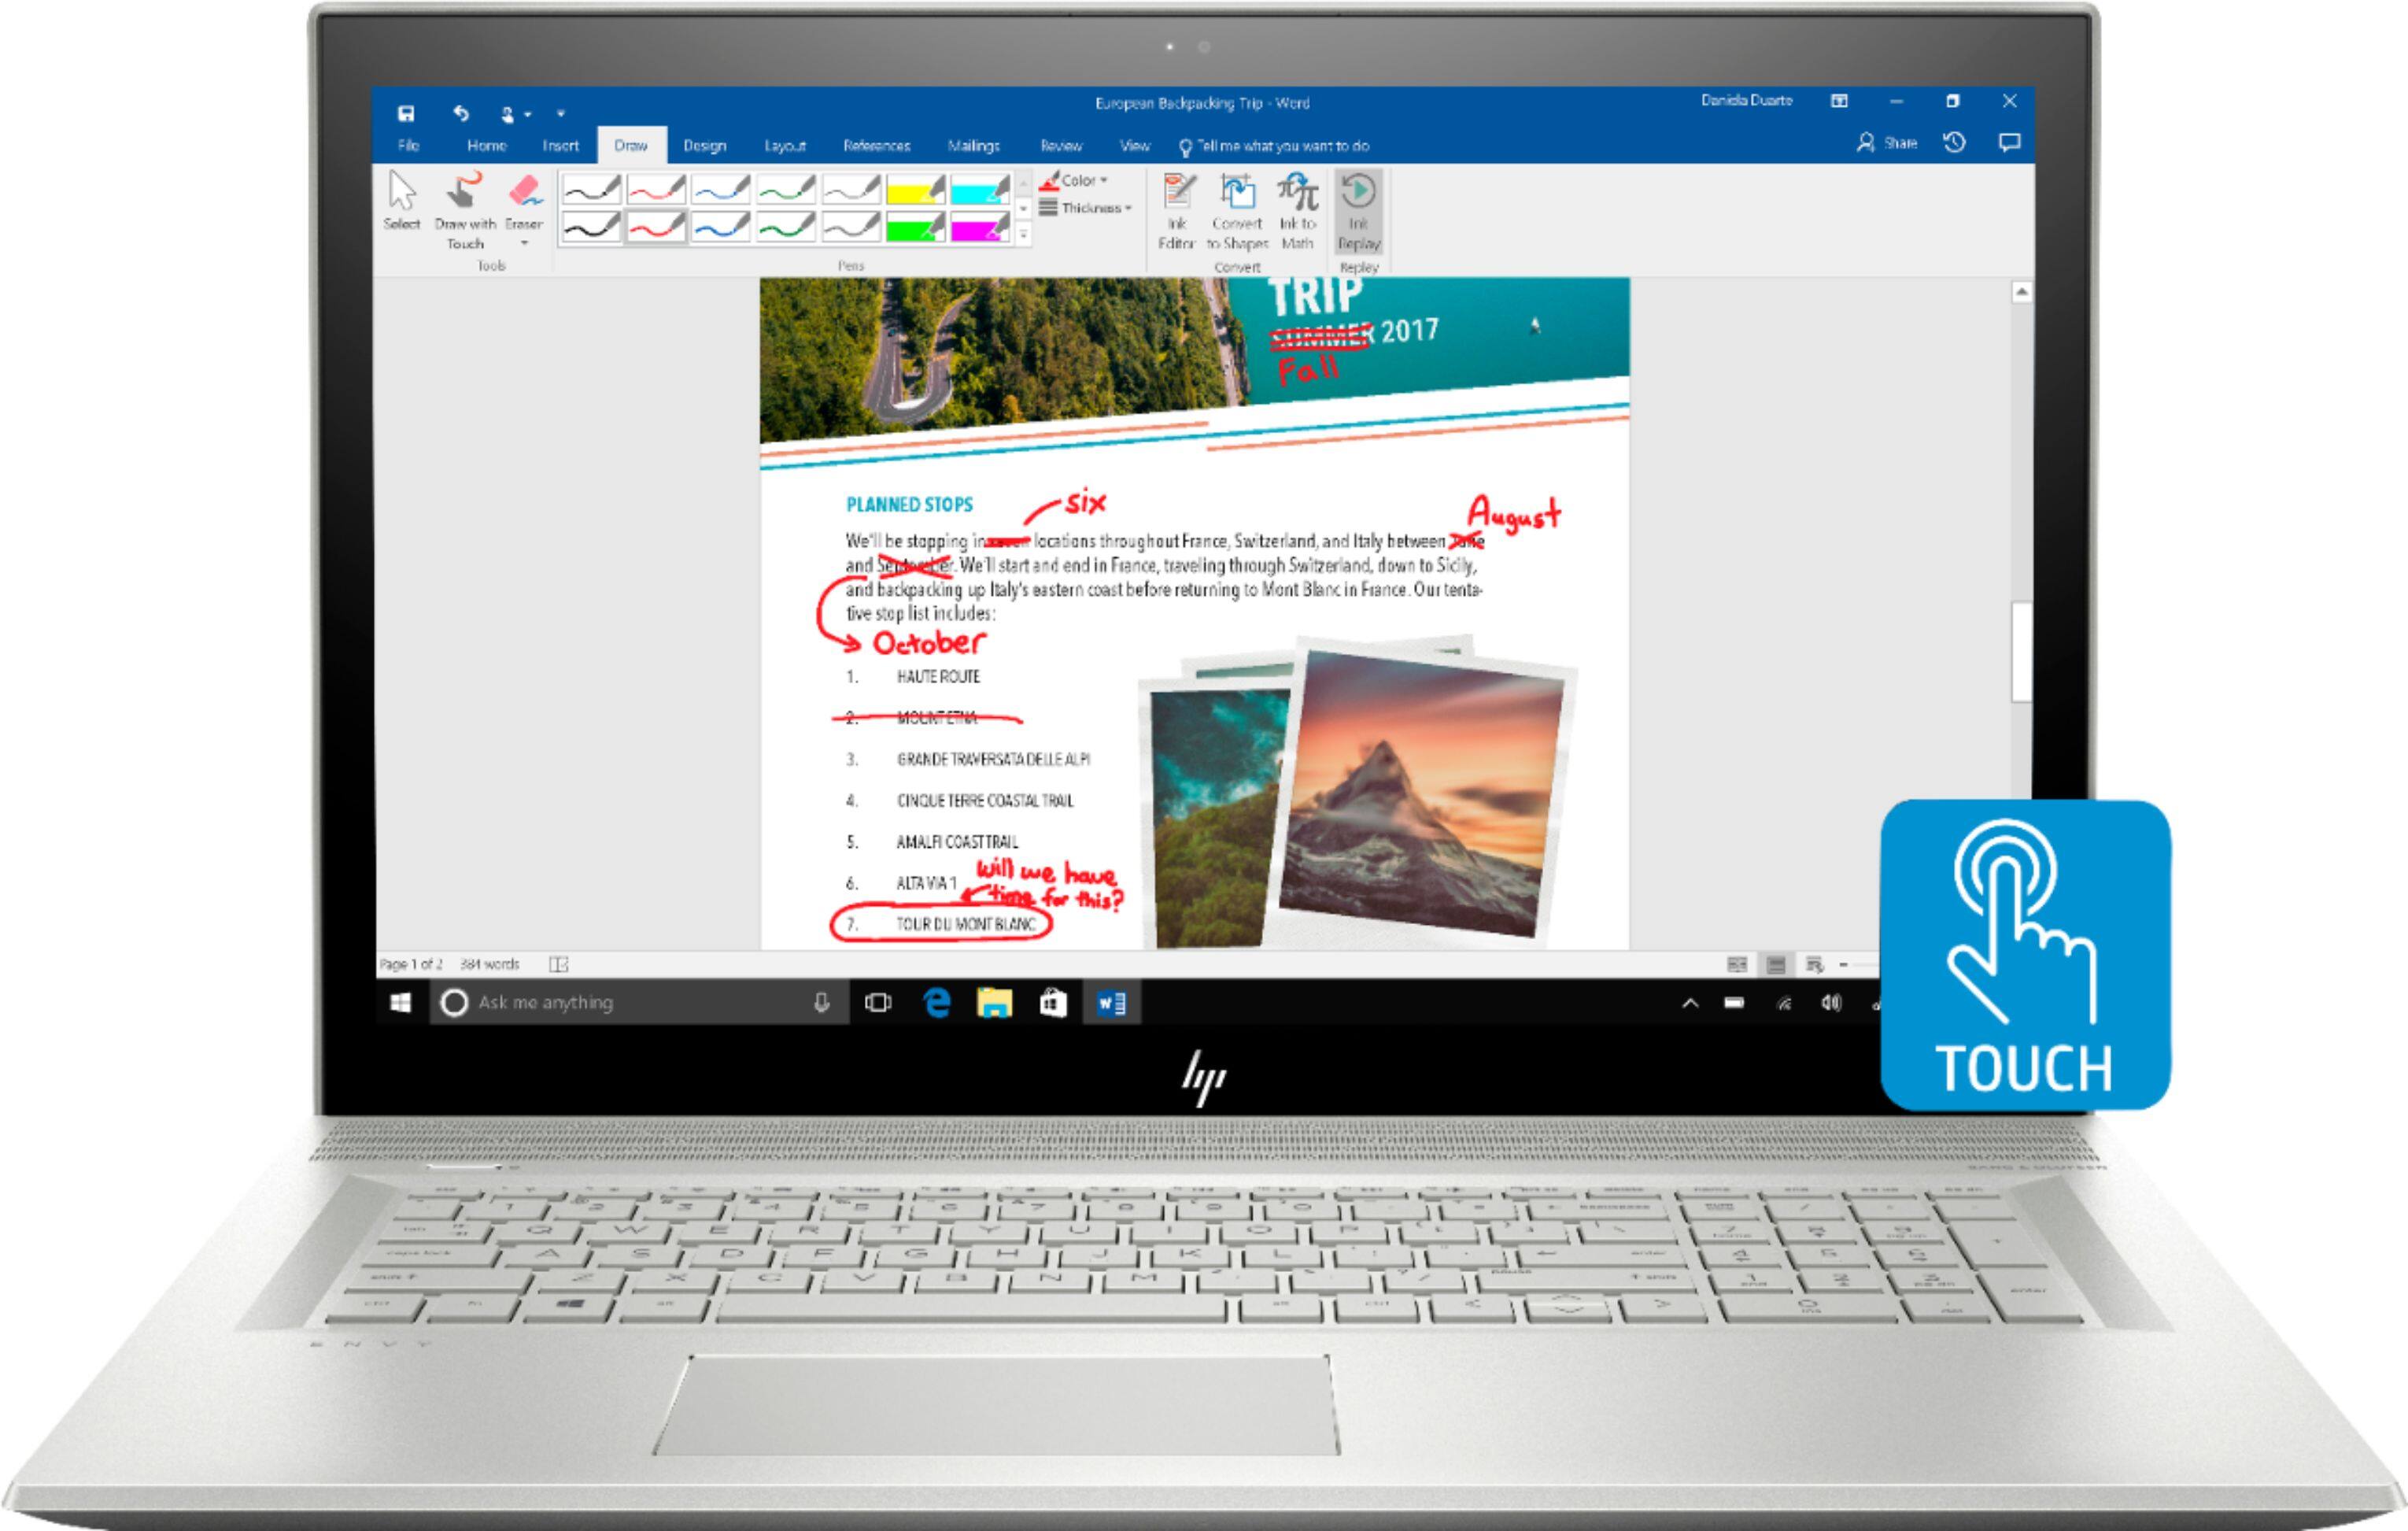Save the document with the disk icon
Screen dimensions: 2408x1531
(x=406, y=113)
